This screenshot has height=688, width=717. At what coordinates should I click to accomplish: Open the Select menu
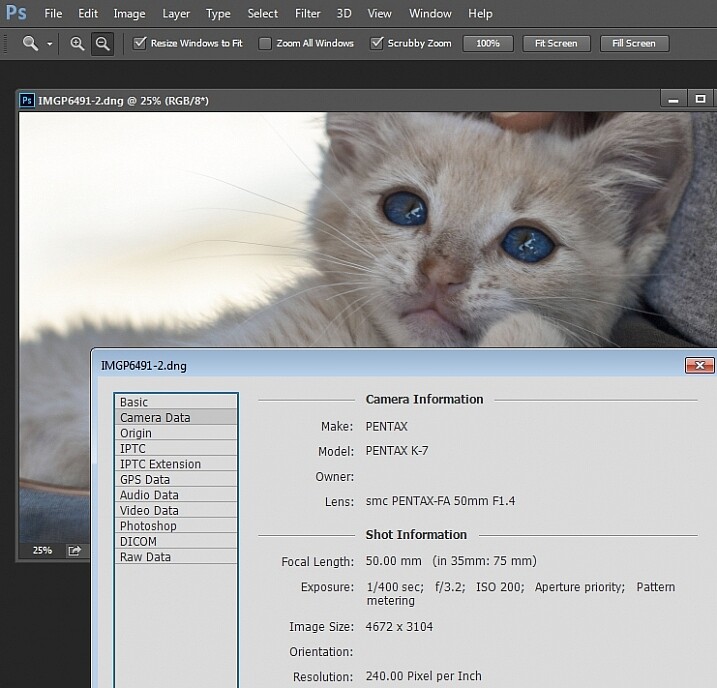coord(262,14)
